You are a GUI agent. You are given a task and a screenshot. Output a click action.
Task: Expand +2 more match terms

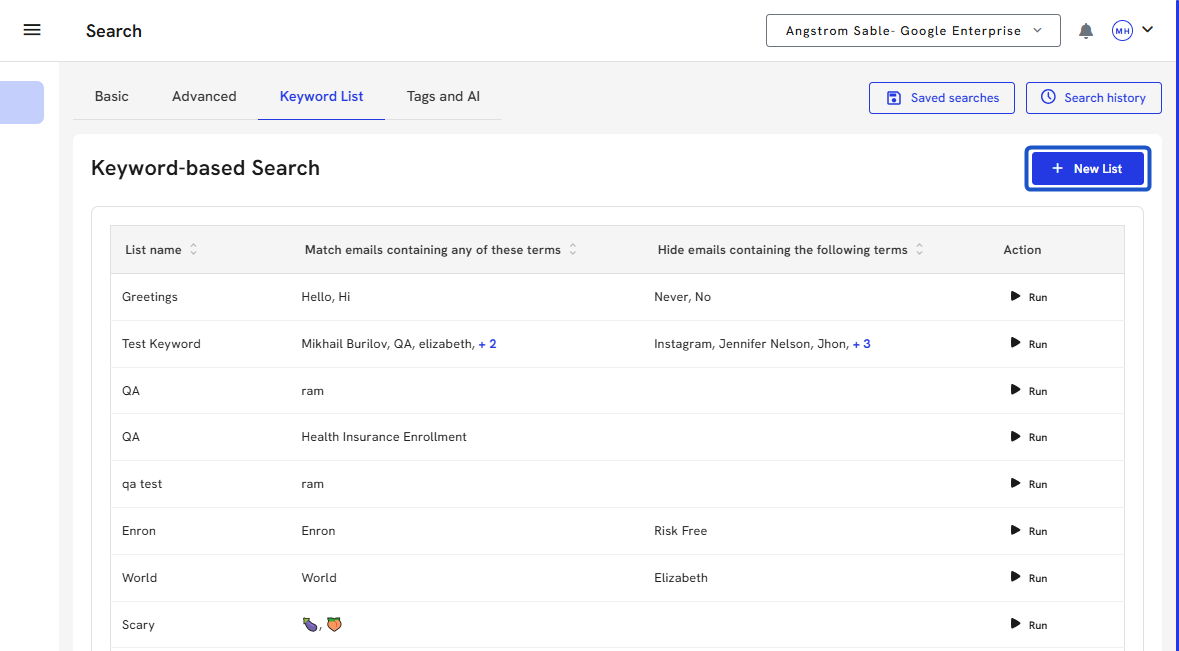pos(487,344)
